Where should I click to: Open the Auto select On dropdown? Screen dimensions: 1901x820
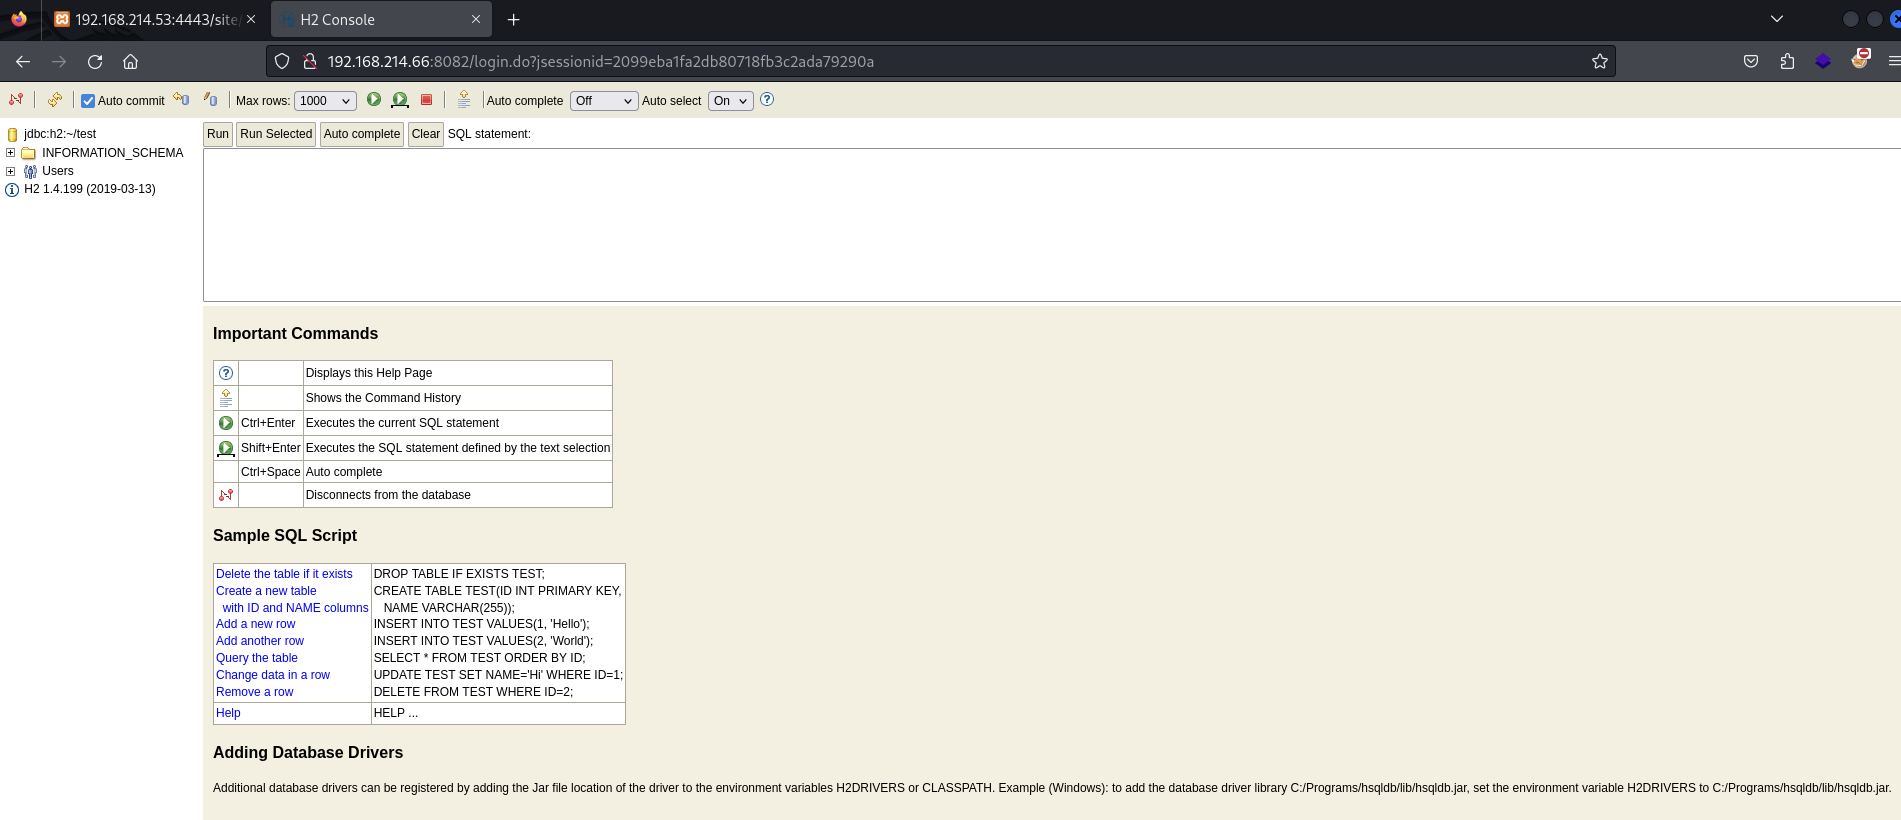coord(730,101)
